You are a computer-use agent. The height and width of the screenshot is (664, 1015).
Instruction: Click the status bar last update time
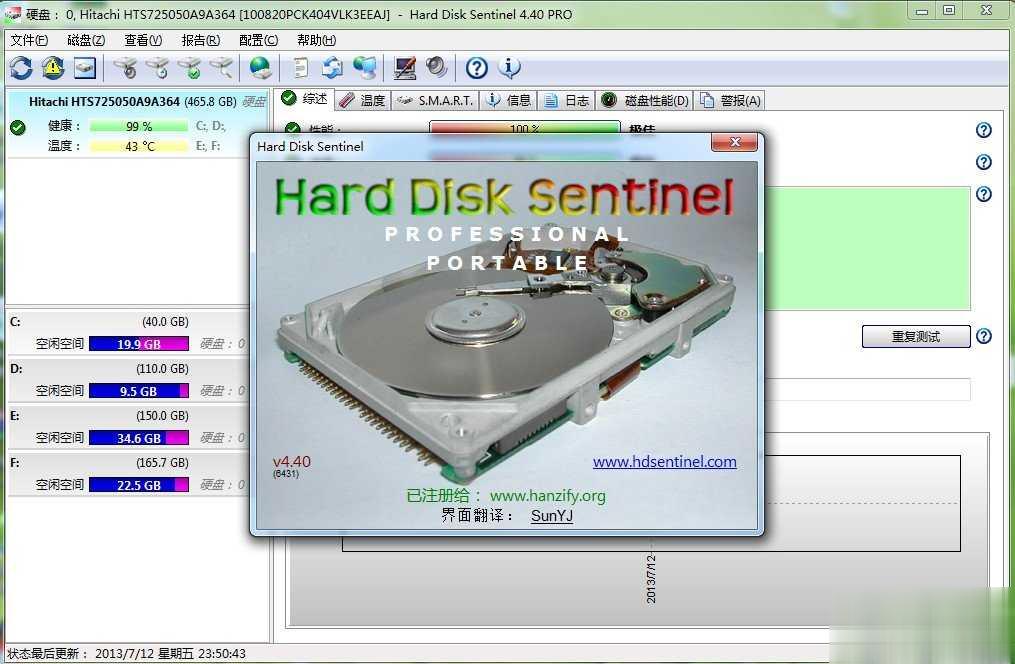[x=126, y=654]
